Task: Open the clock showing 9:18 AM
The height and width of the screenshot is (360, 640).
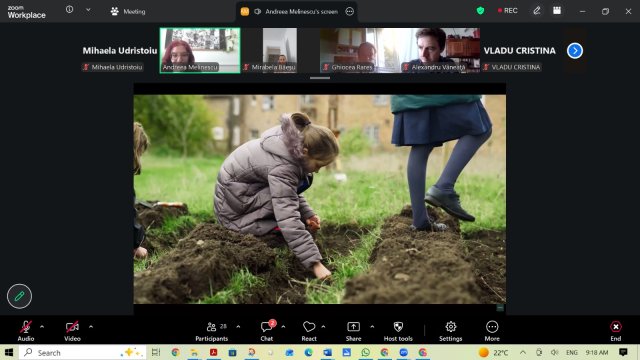Action: (597, 352)
